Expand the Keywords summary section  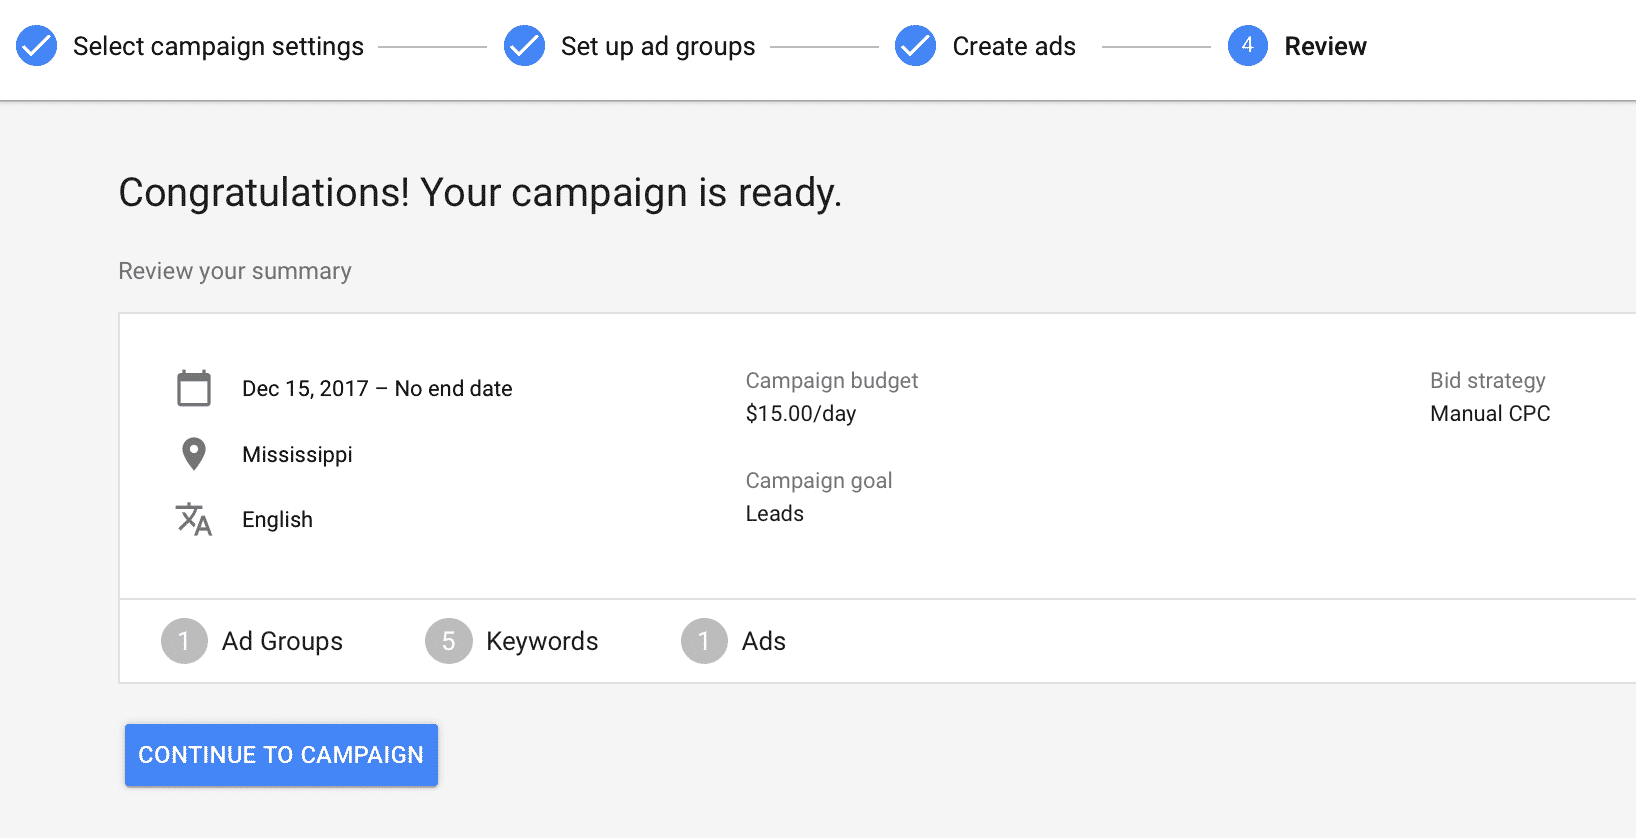[x=541, y=641]
